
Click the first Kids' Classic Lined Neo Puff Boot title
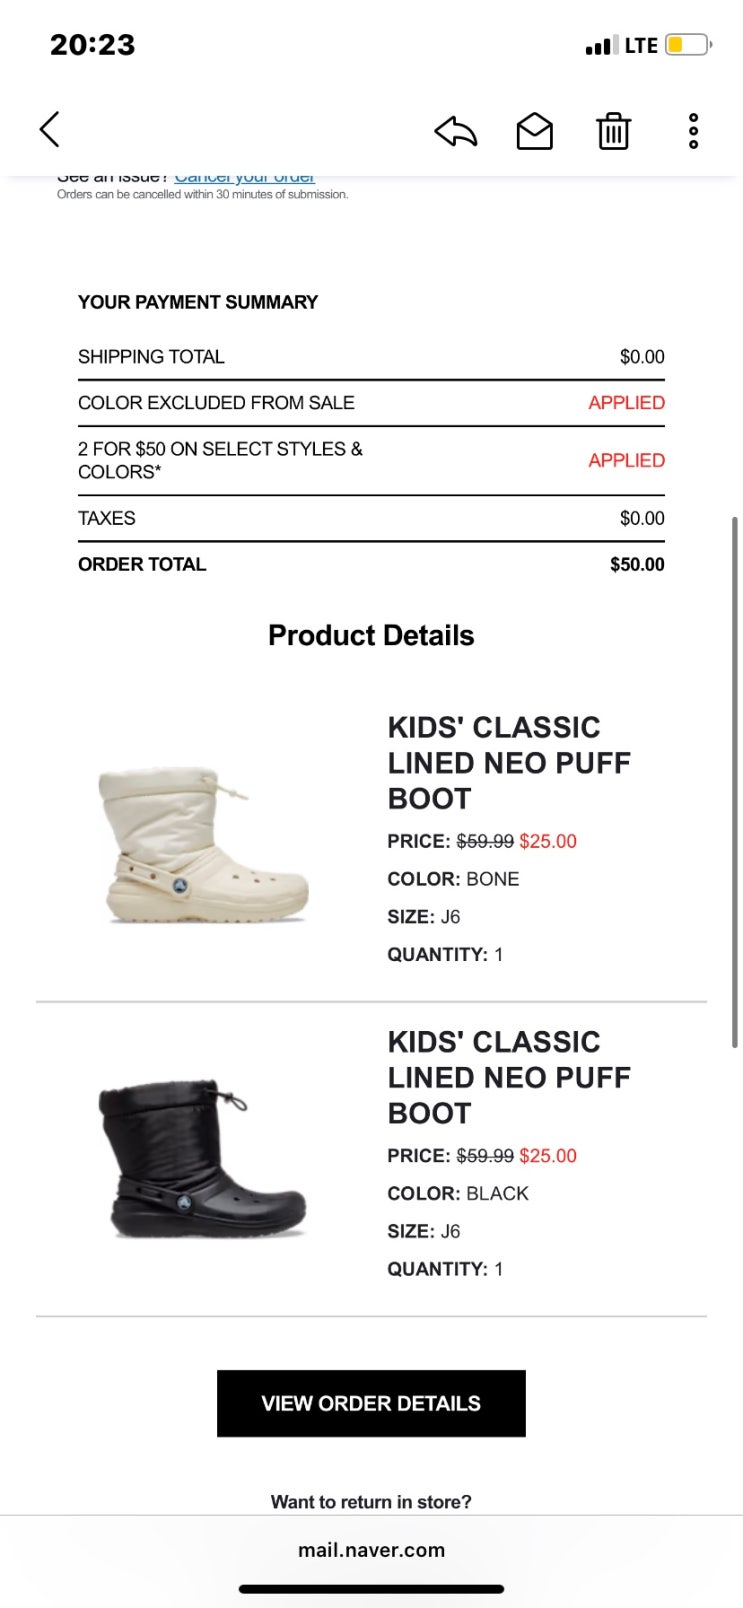point(509,763)
